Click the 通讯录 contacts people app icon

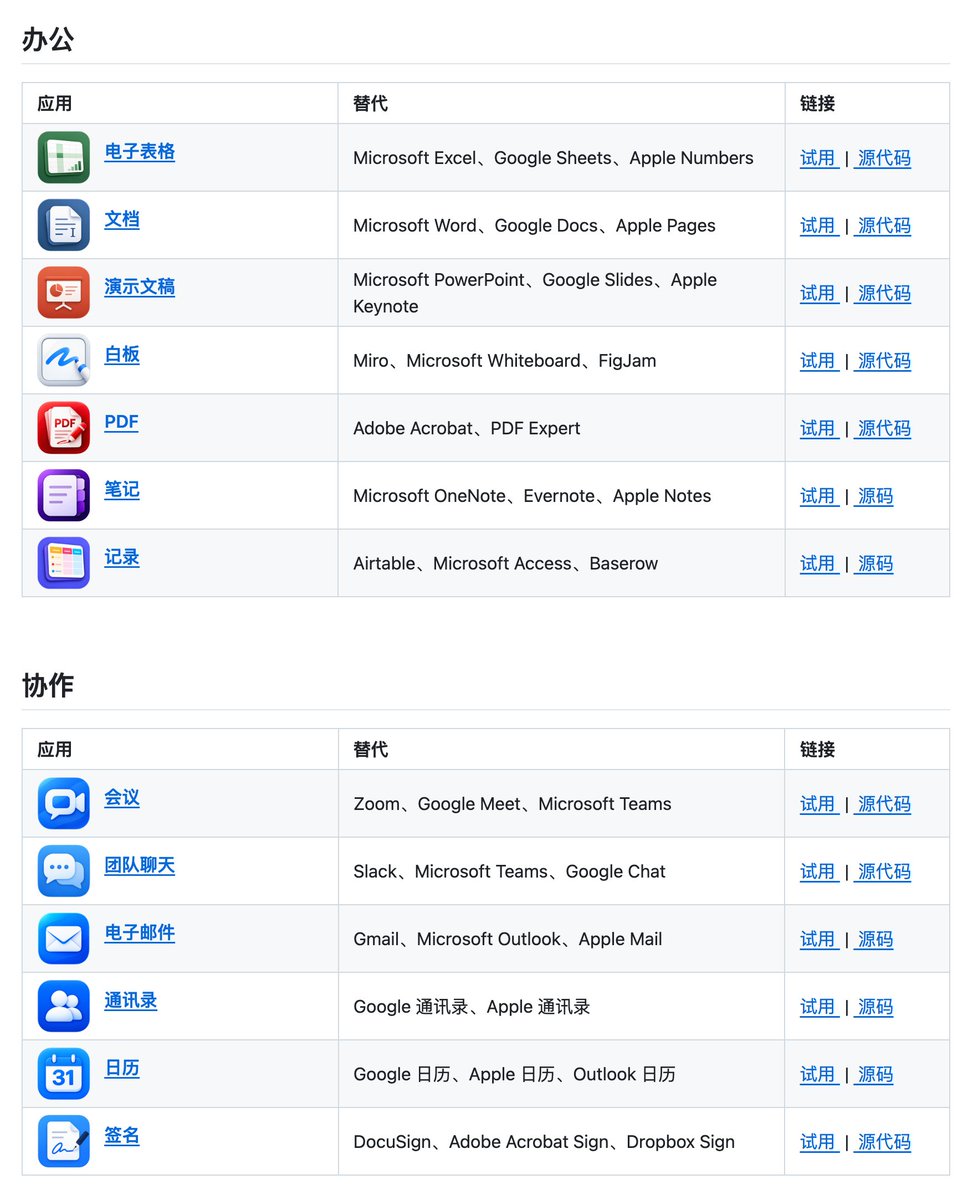[64, 1006]
